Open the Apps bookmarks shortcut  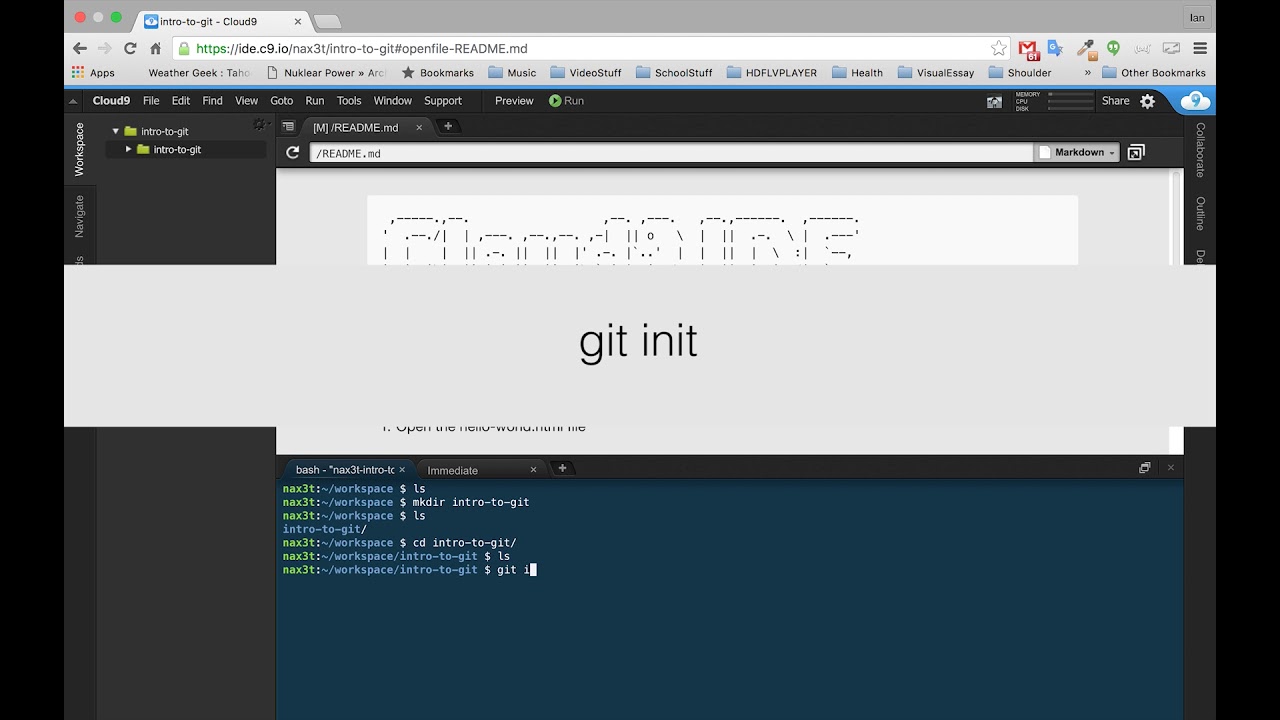(x=93, y=73)
